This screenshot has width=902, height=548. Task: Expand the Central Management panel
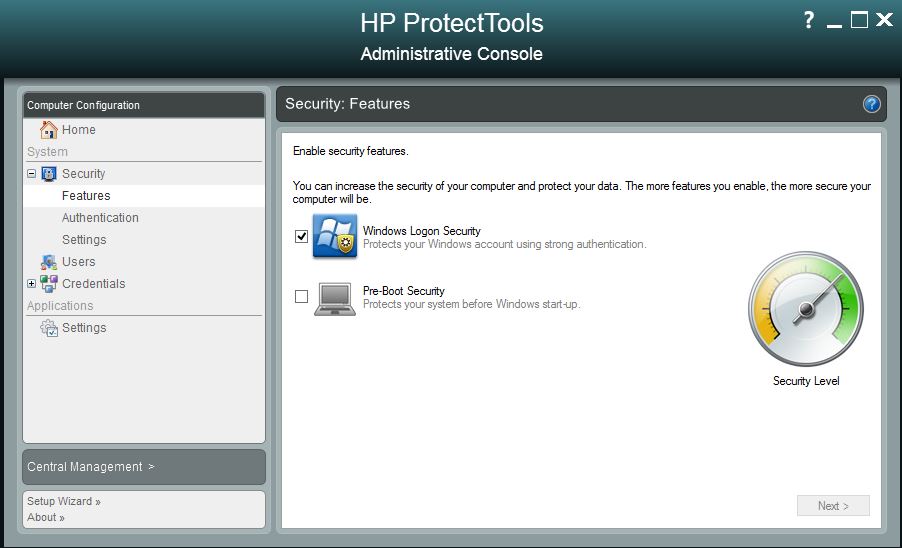click(144, 467)
